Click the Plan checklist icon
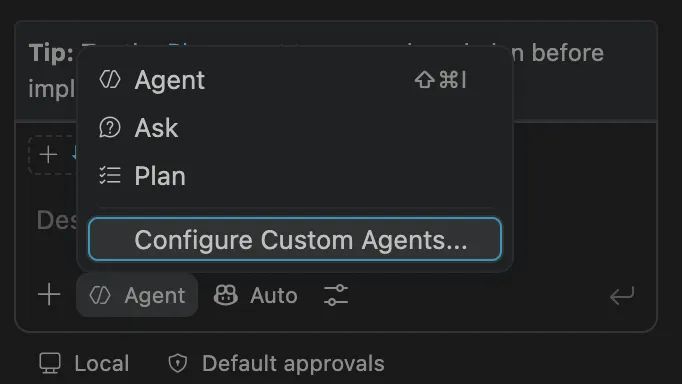 (110, 176)
